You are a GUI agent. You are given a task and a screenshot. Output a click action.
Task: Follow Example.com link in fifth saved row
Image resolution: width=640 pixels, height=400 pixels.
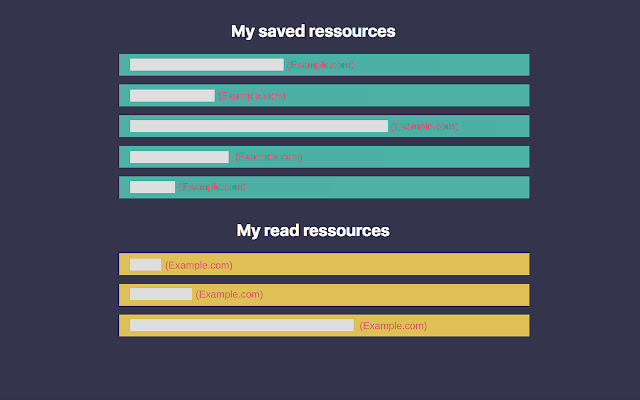(x=212, y=187)
